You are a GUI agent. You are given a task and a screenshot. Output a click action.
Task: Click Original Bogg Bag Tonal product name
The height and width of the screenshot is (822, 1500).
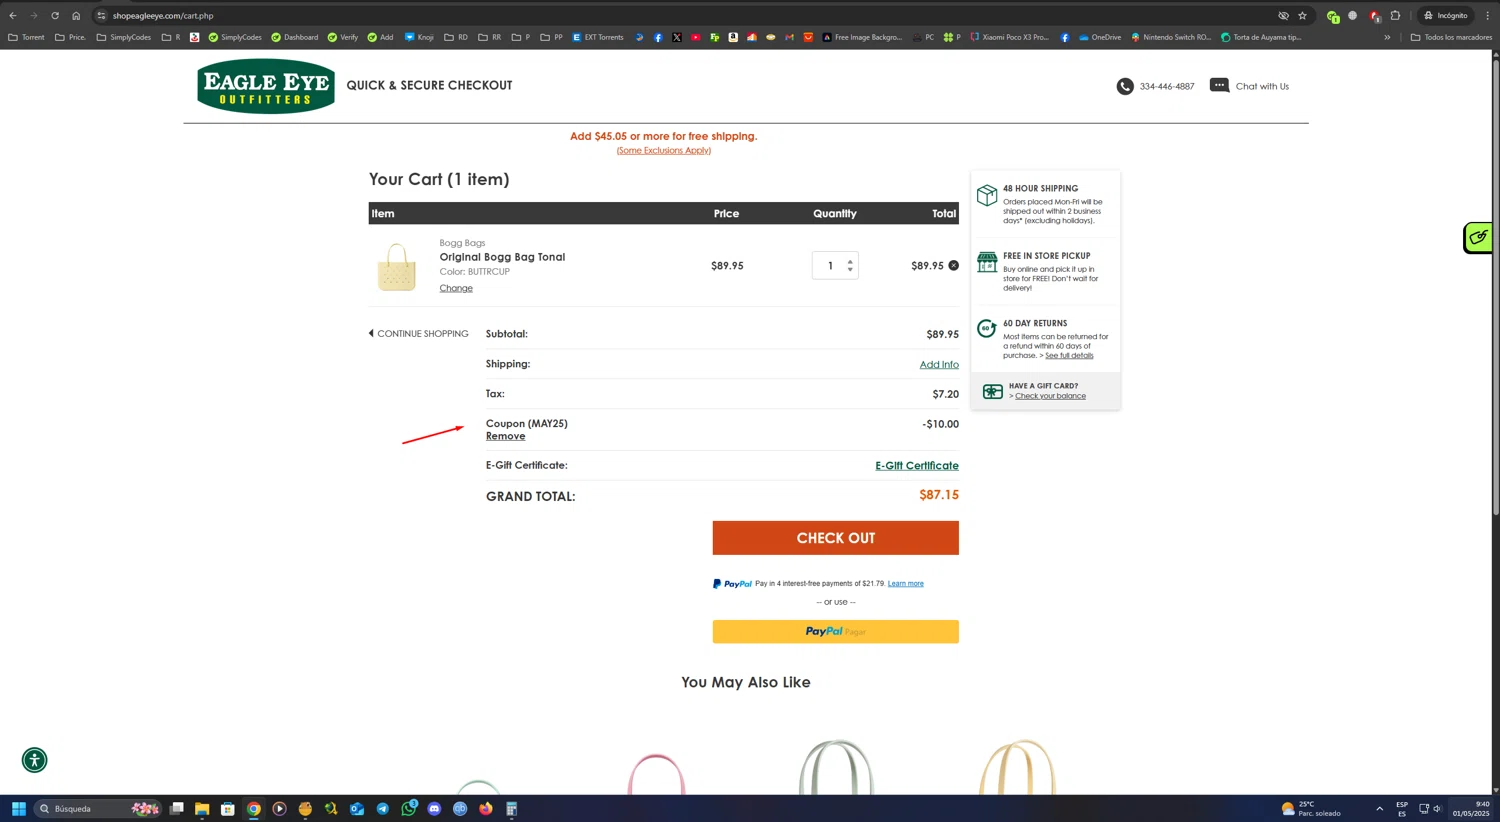[x=502, y=257]
